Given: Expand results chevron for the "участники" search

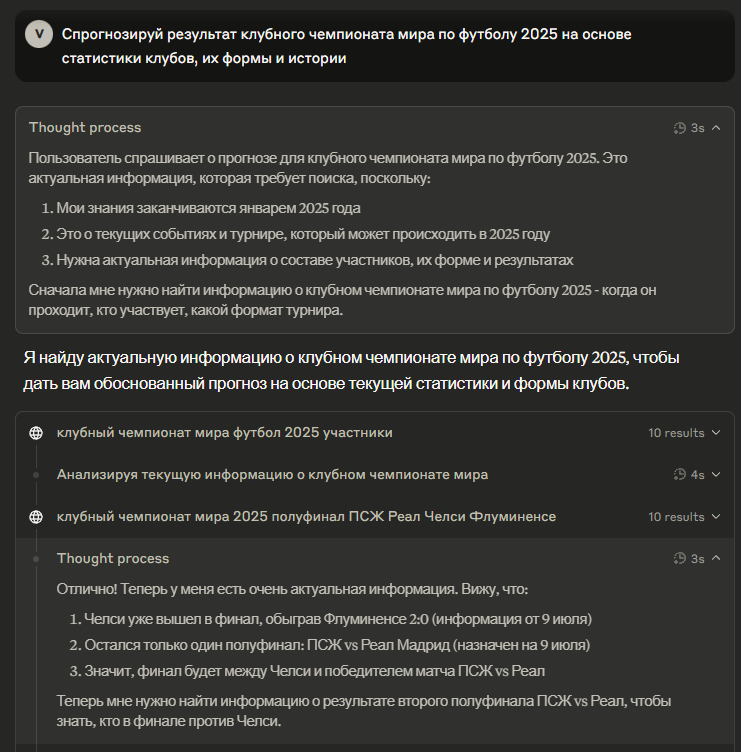Looking at the screenshot, I should (x=716, y=433).
